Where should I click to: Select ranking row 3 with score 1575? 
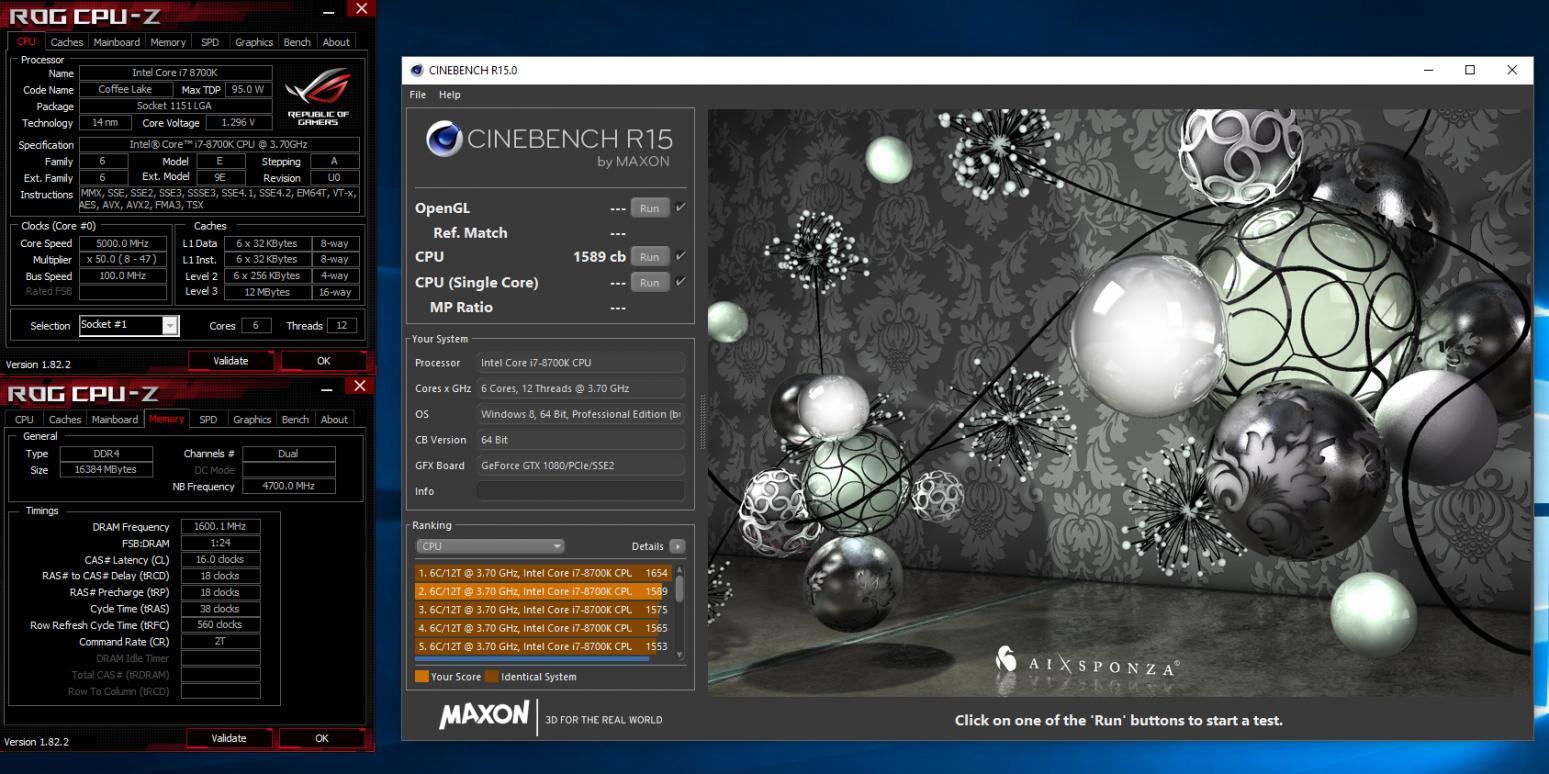pyautogui.click(x=544, y=609)
